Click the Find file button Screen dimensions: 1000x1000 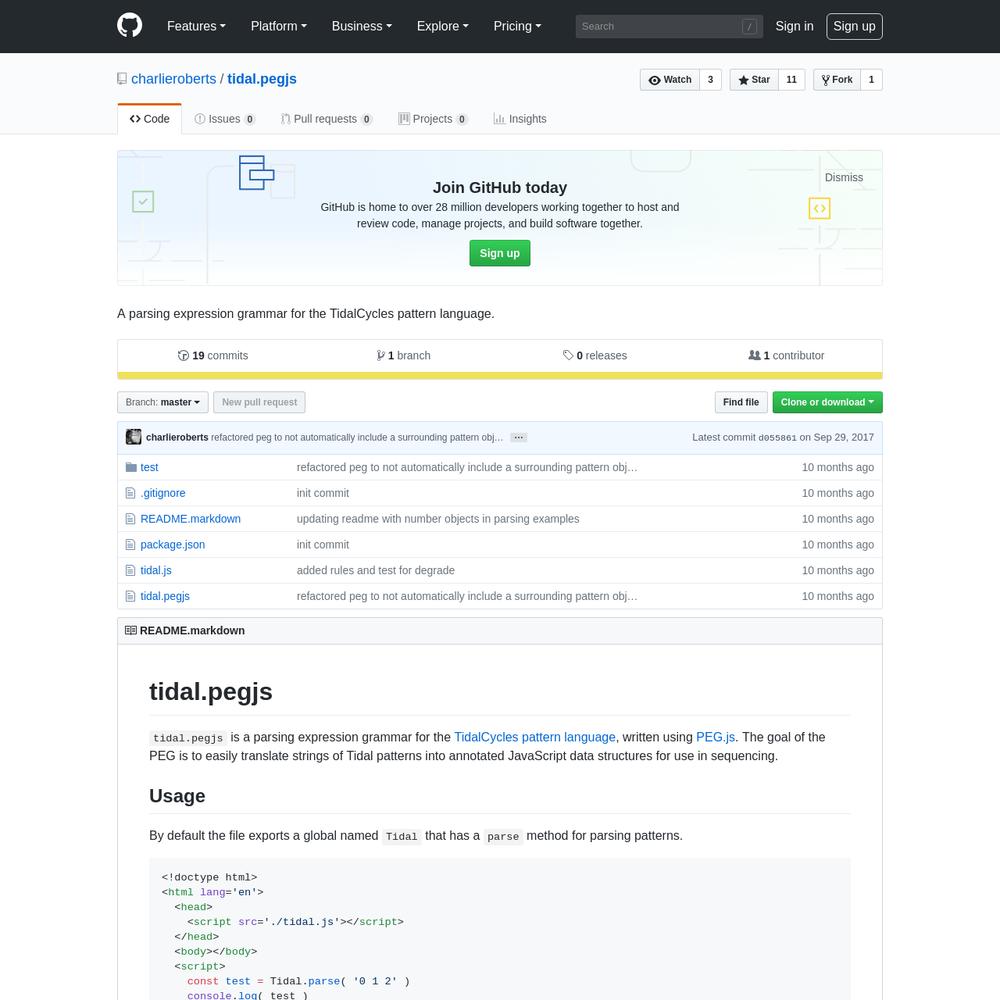coord(740,402)
